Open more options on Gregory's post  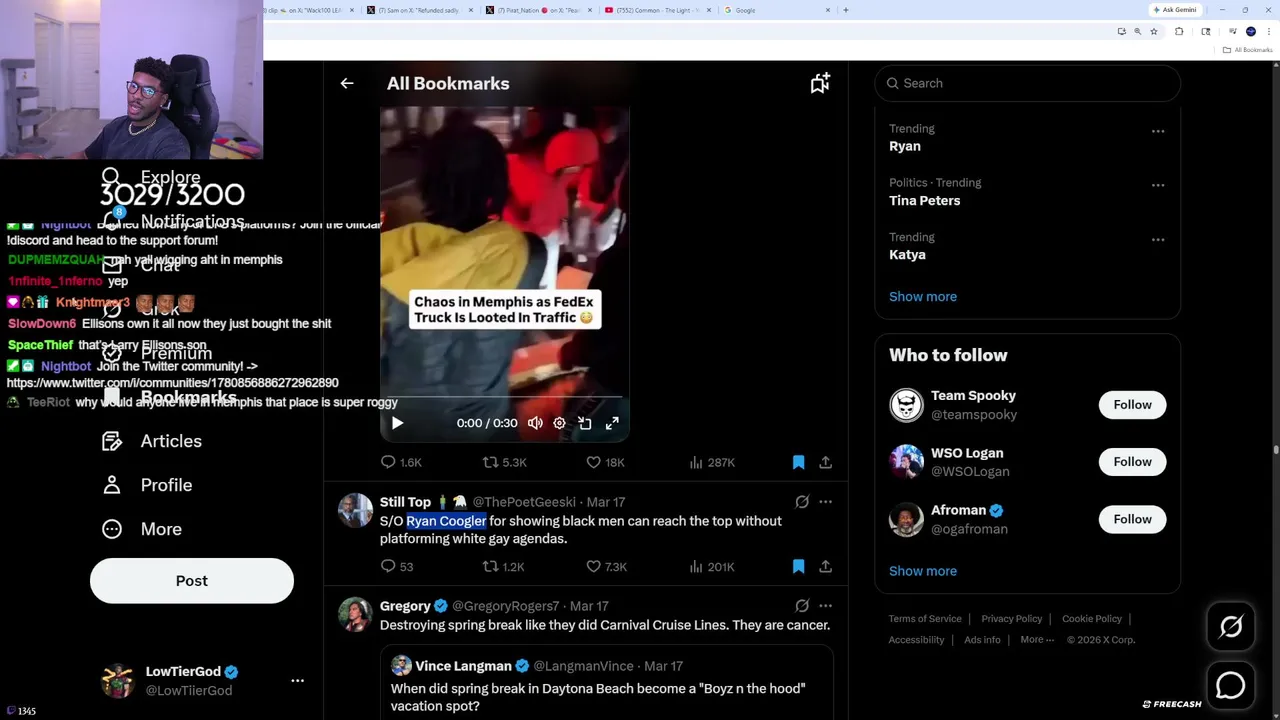(x=825, y=606)
